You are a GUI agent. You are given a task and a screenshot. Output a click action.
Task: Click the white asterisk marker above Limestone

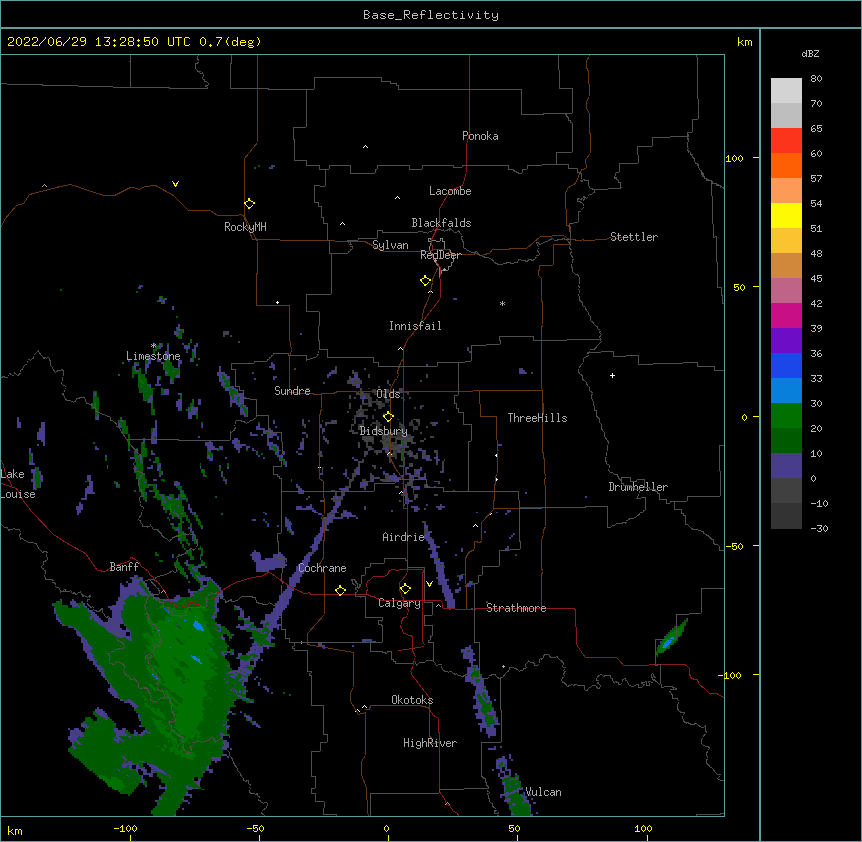coord(153,346)
